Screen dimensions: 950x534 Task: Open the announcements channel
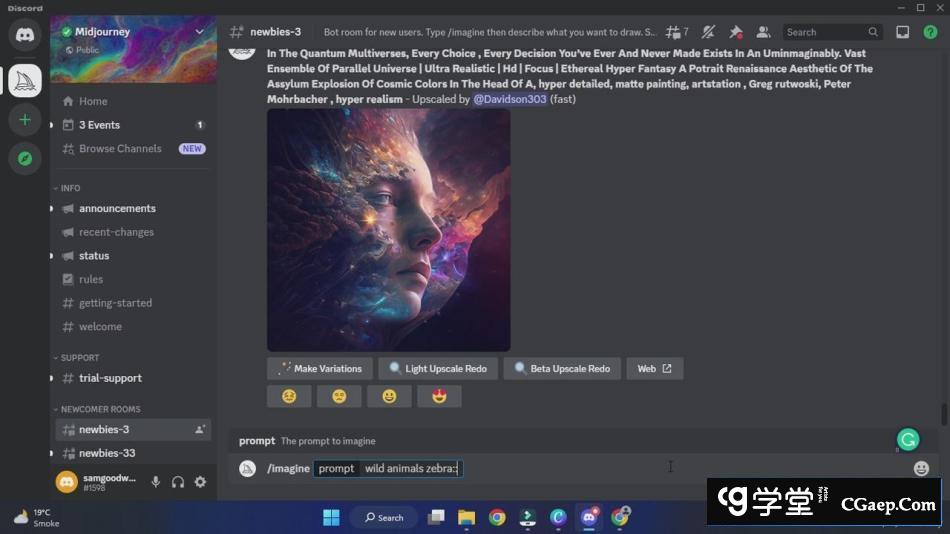pos(117,208)
